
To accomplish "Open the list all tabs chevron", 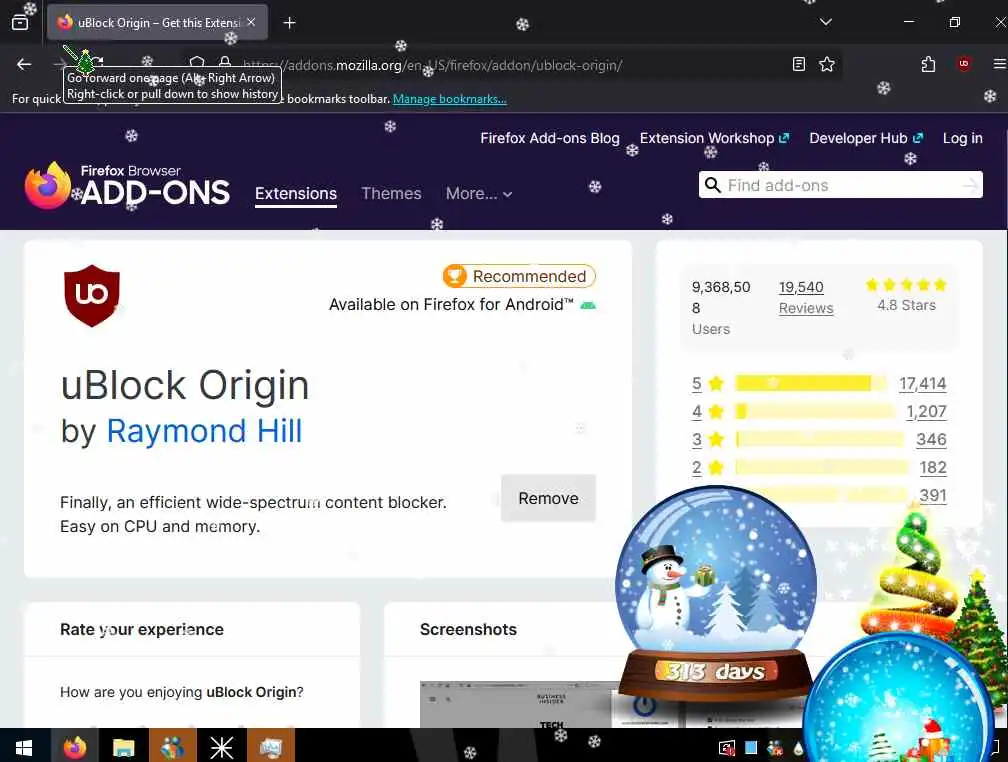I will [x=825, y=22].
